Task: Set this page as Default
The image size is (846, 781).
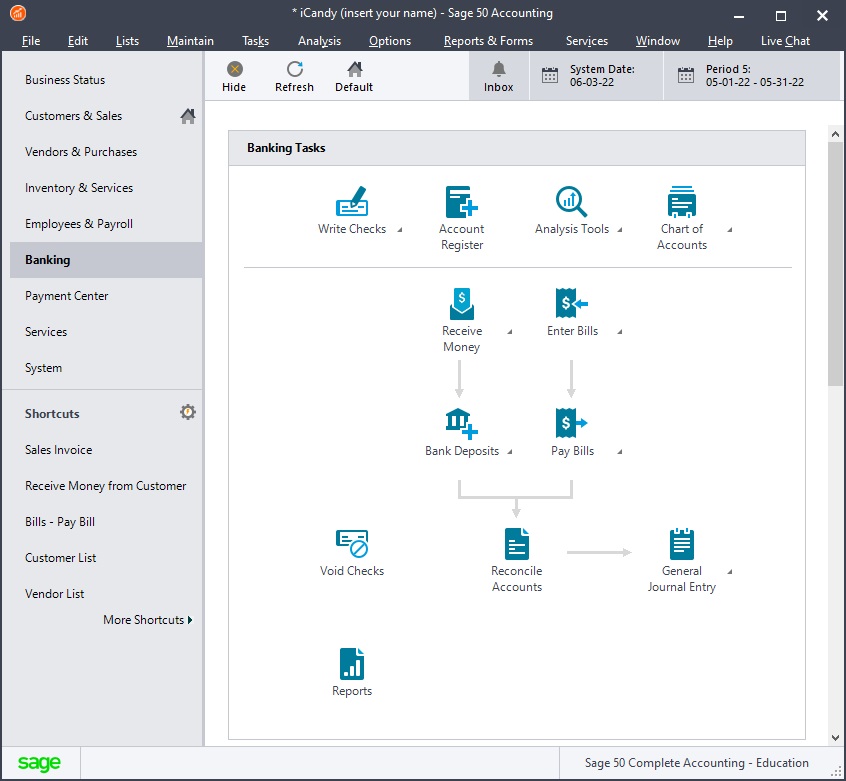Action: coord(354,76)
